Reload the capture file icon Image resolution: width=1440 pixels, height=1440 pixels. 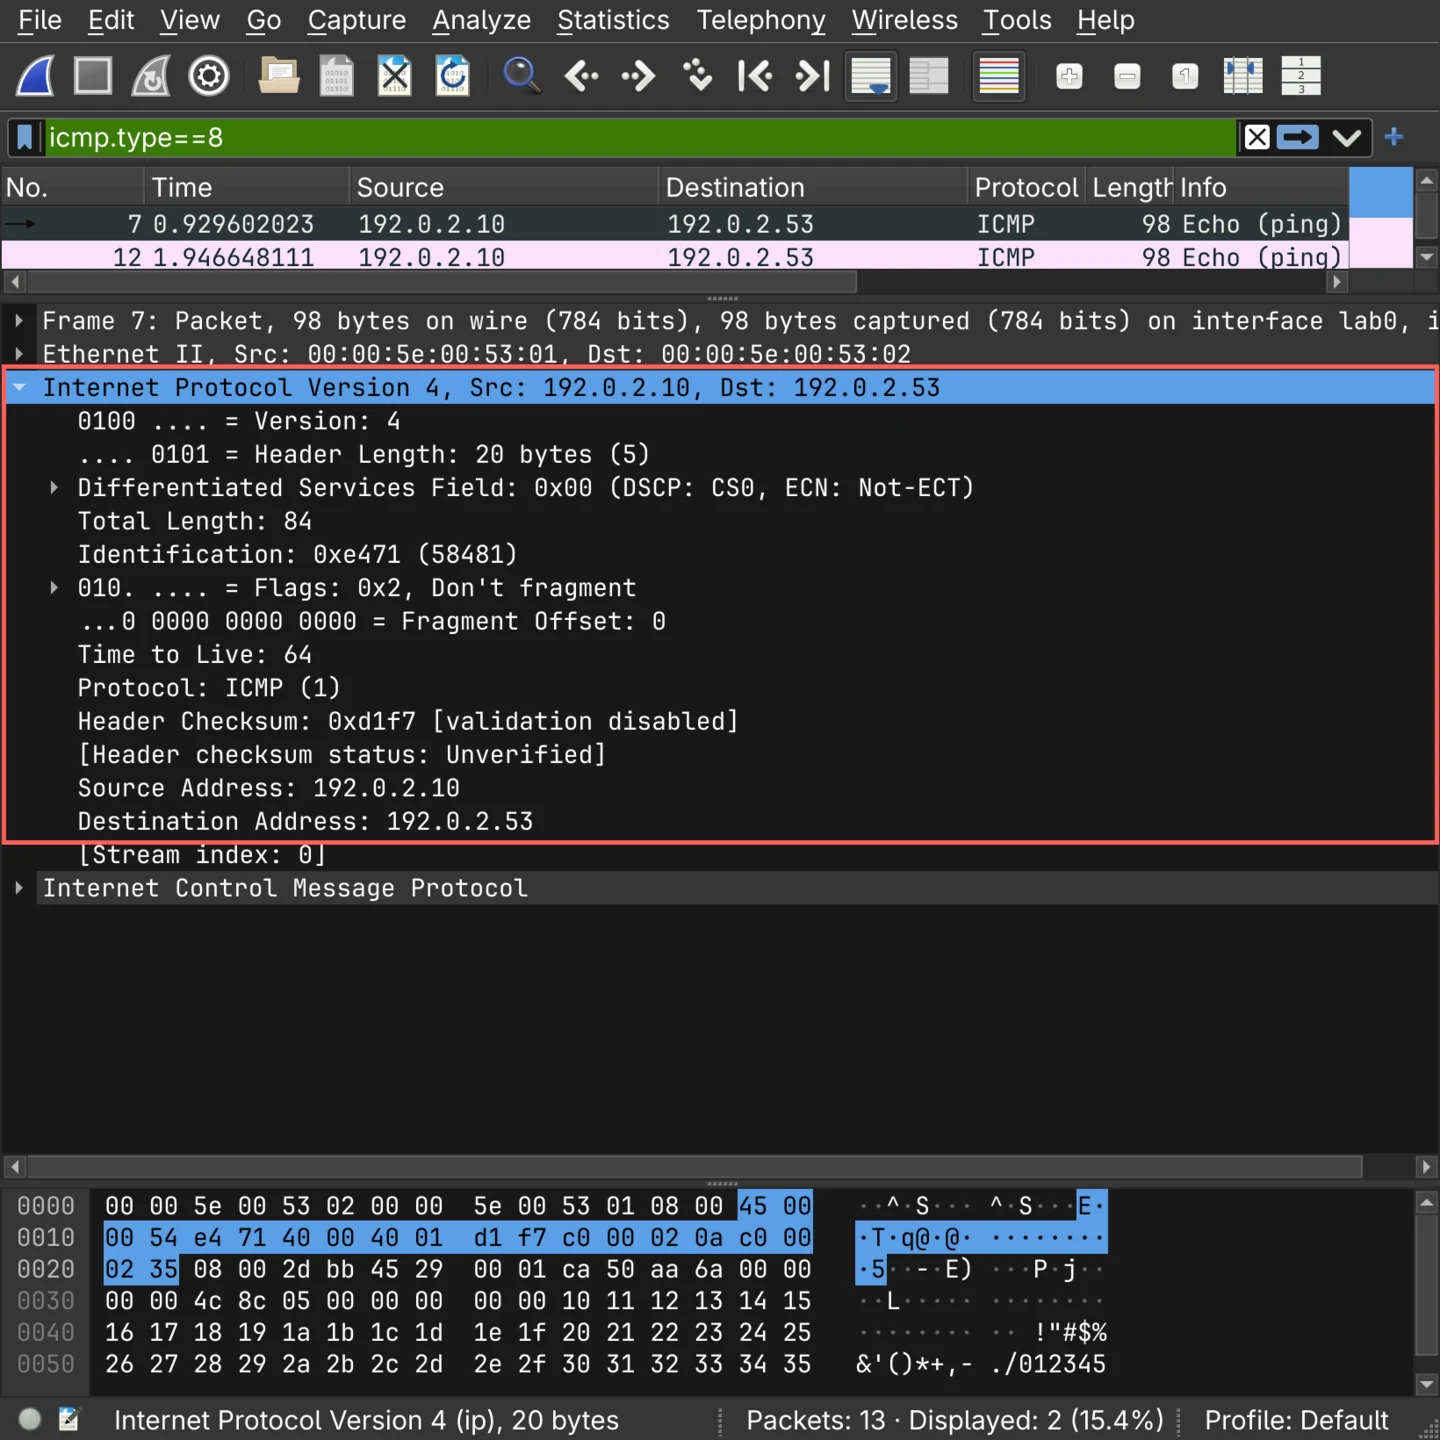453,76
